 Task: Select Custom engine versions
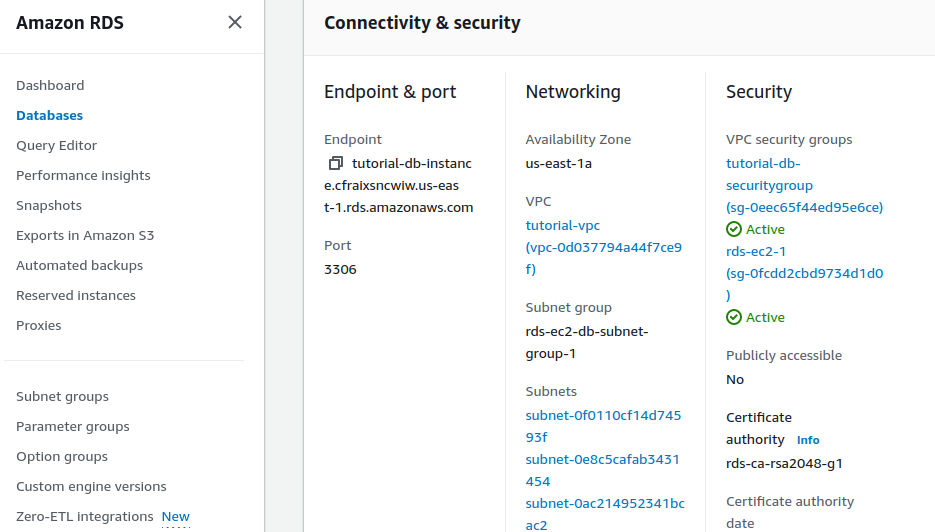point(91,487)
